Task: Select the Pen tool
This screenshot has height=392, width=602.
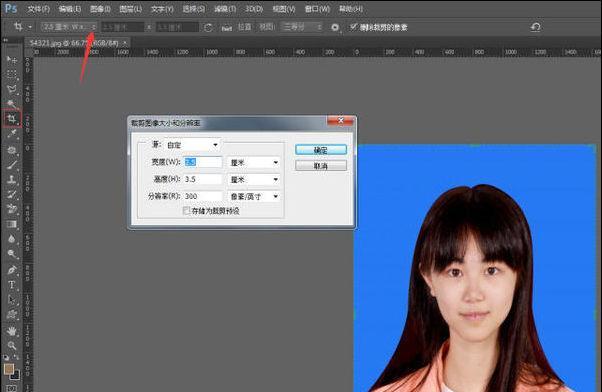Action: point(12,270)
